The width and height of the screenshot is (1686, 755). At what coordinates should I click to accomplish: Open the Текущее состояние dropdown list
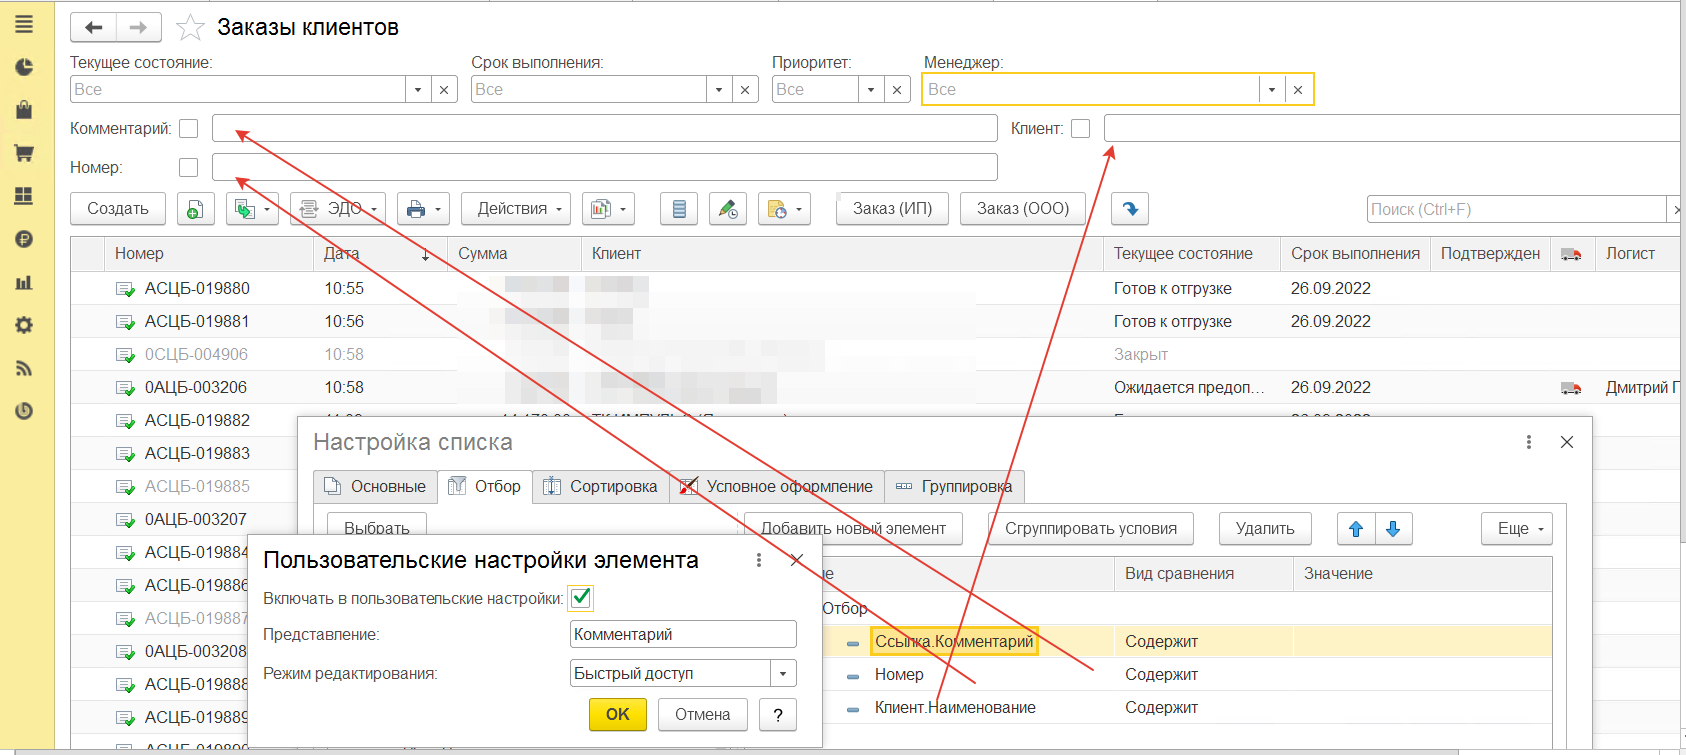click(x=418, y=90)
